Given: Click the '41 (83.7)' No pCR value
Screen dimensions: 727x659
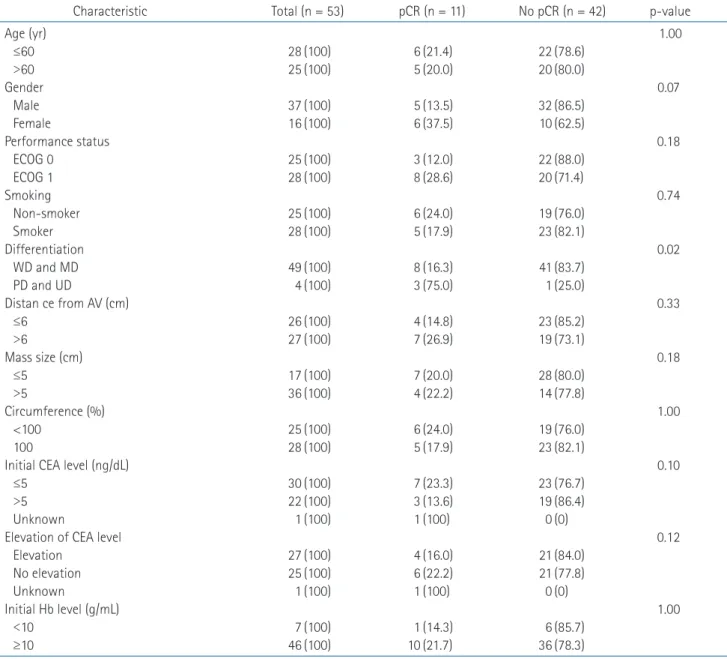Looking at the screenshot, I should [561, 267].
